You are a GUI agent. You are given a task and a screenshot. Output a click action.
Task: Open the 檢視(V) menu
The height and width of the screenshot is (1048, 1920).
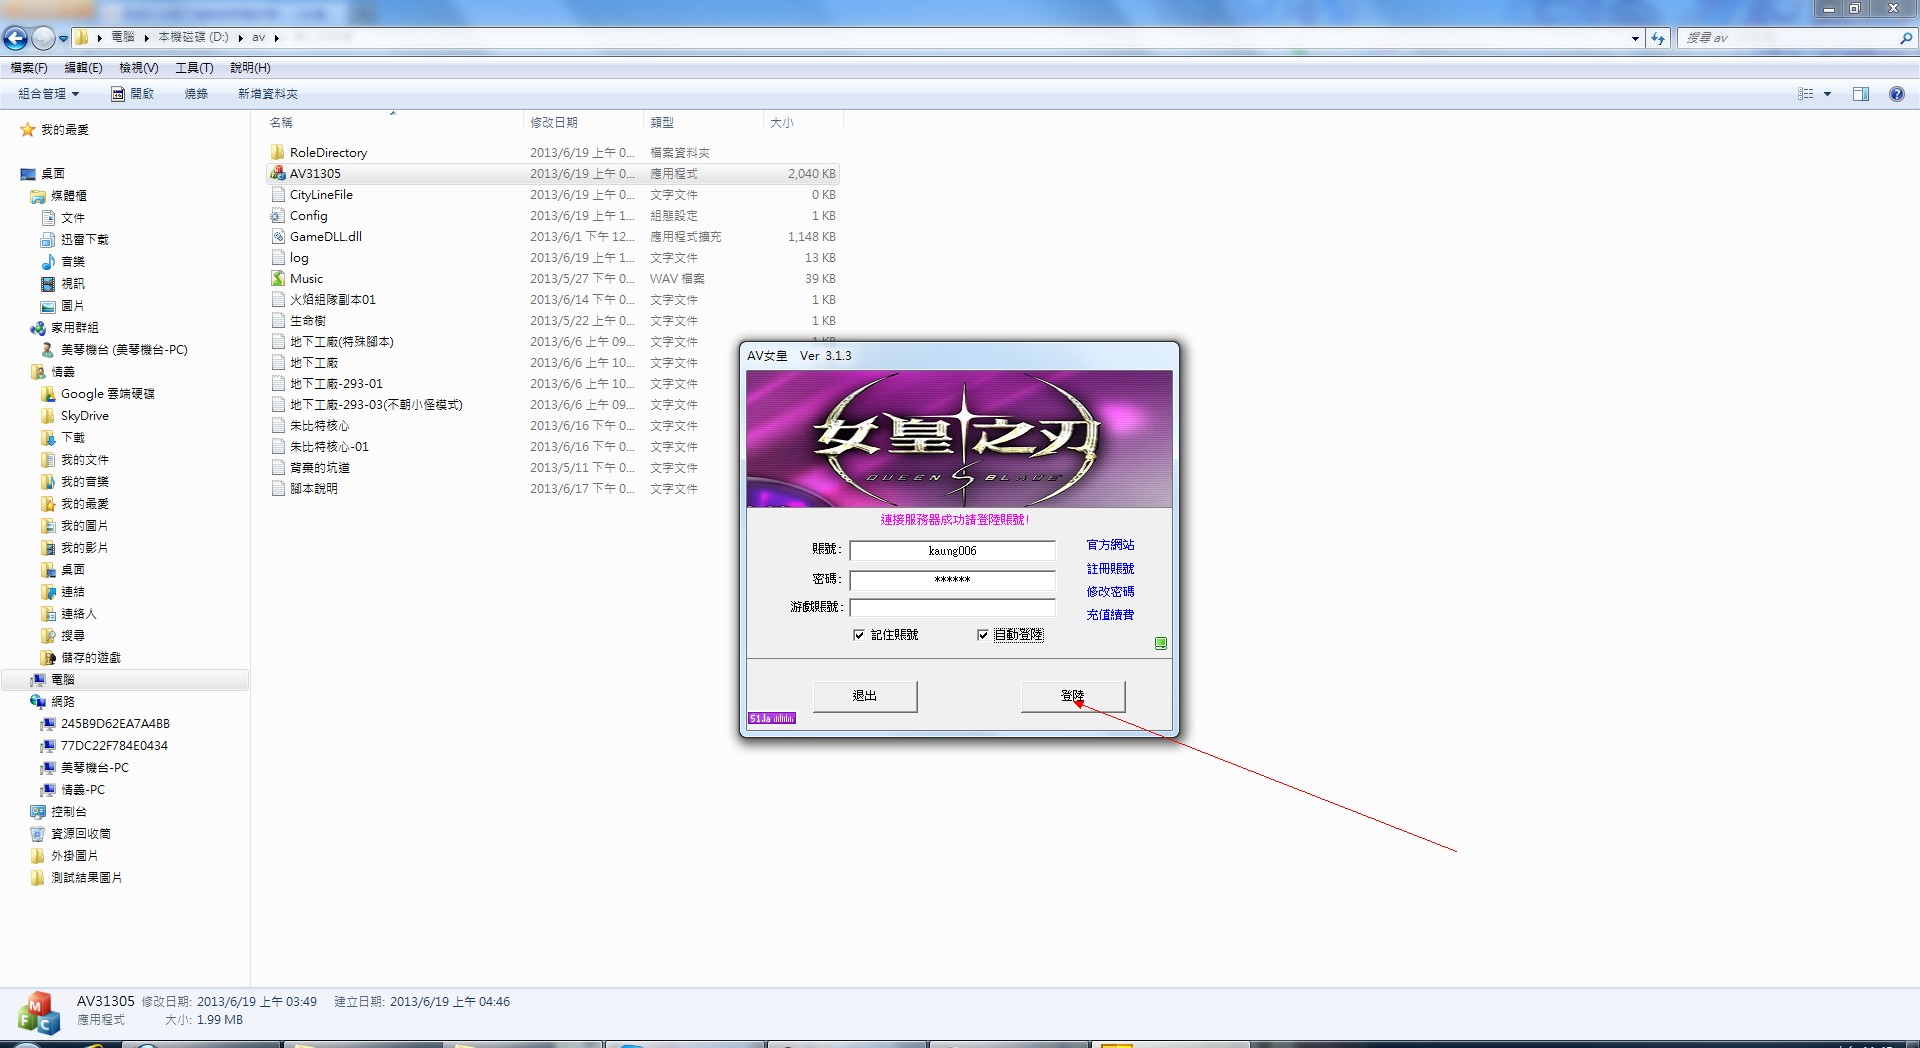tap(139, 68)
